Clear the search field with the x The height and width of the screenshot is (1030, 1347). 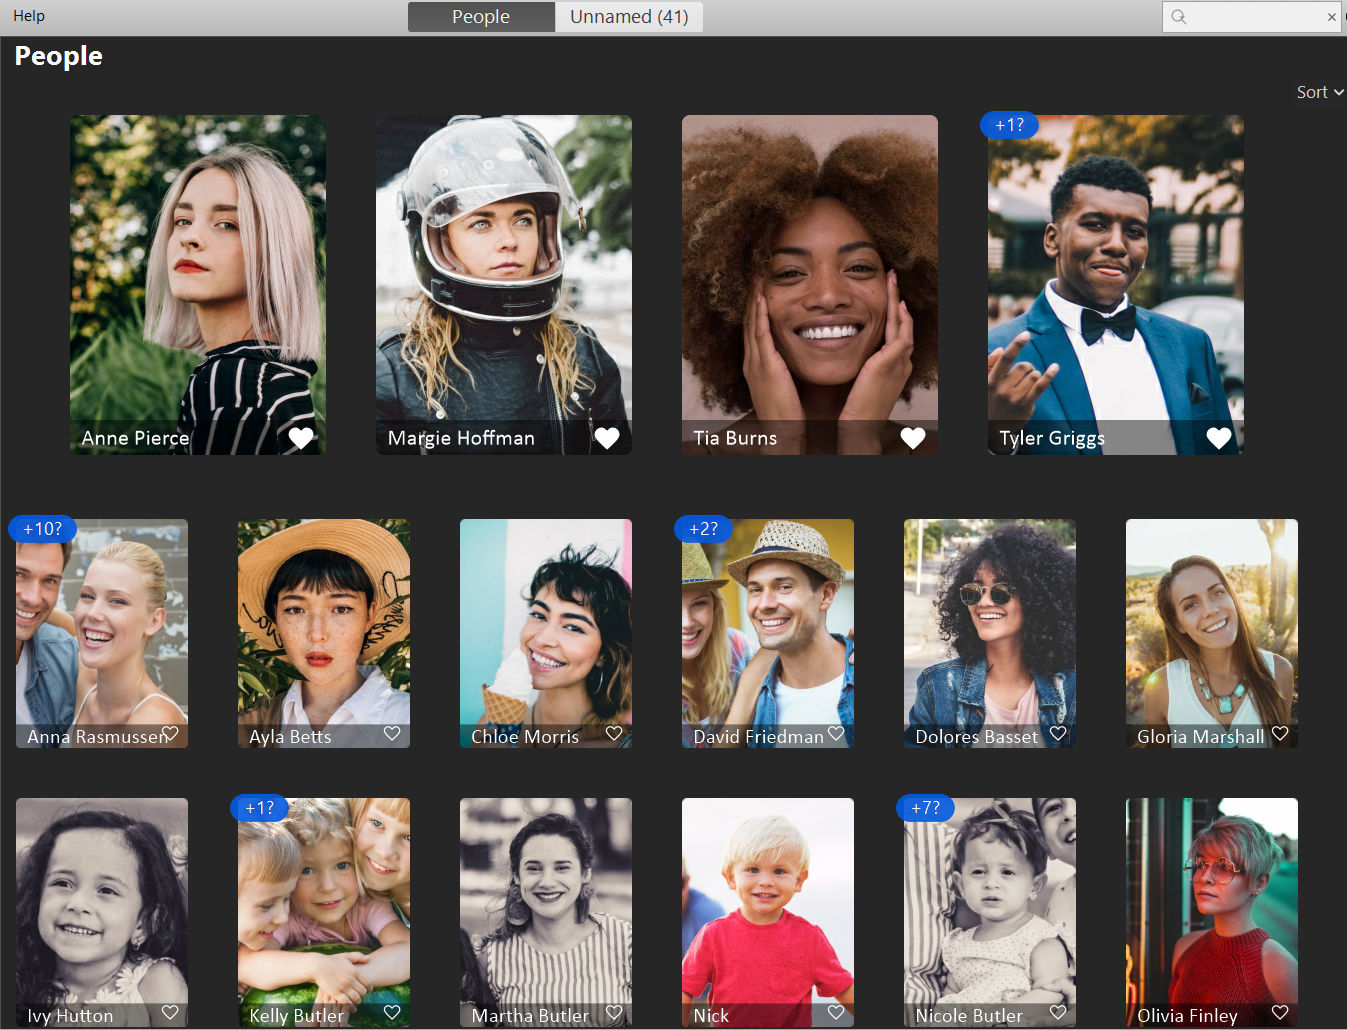coord(1331,17)
